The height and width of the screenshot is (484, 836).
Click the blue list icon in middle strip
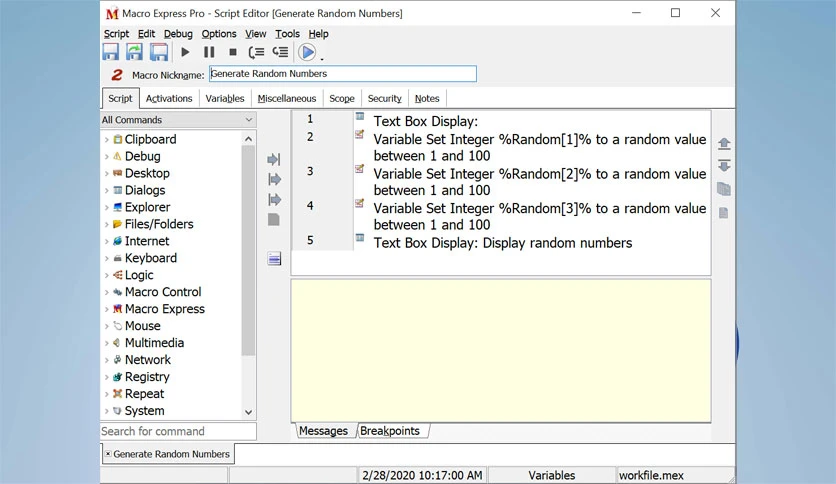(x=274, y=259)
